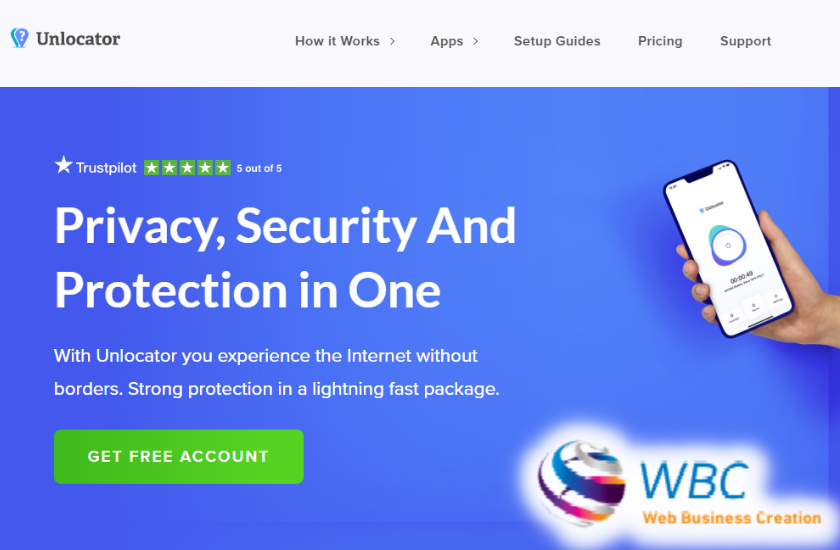Image resolution: width=840 pixels, height=550 pixels.
Task: Tap the power button on phone screen
Action: (728, 246)
